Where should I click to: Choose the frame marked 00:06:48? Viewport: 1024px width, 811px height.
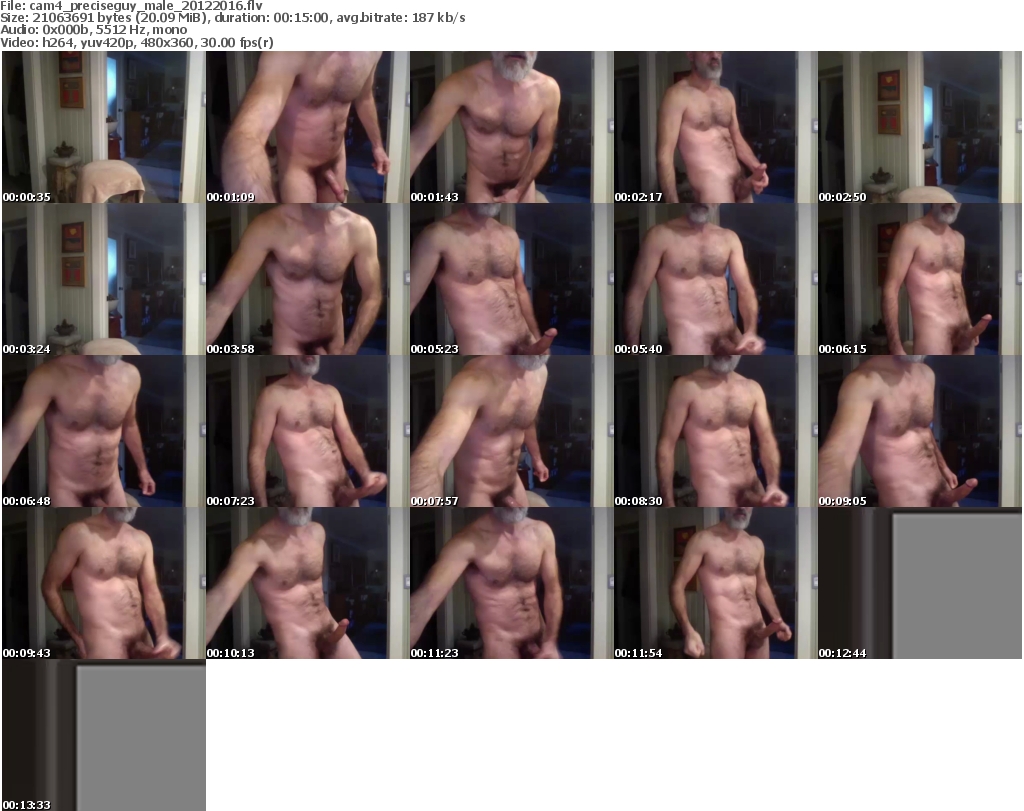click(104, 431)
